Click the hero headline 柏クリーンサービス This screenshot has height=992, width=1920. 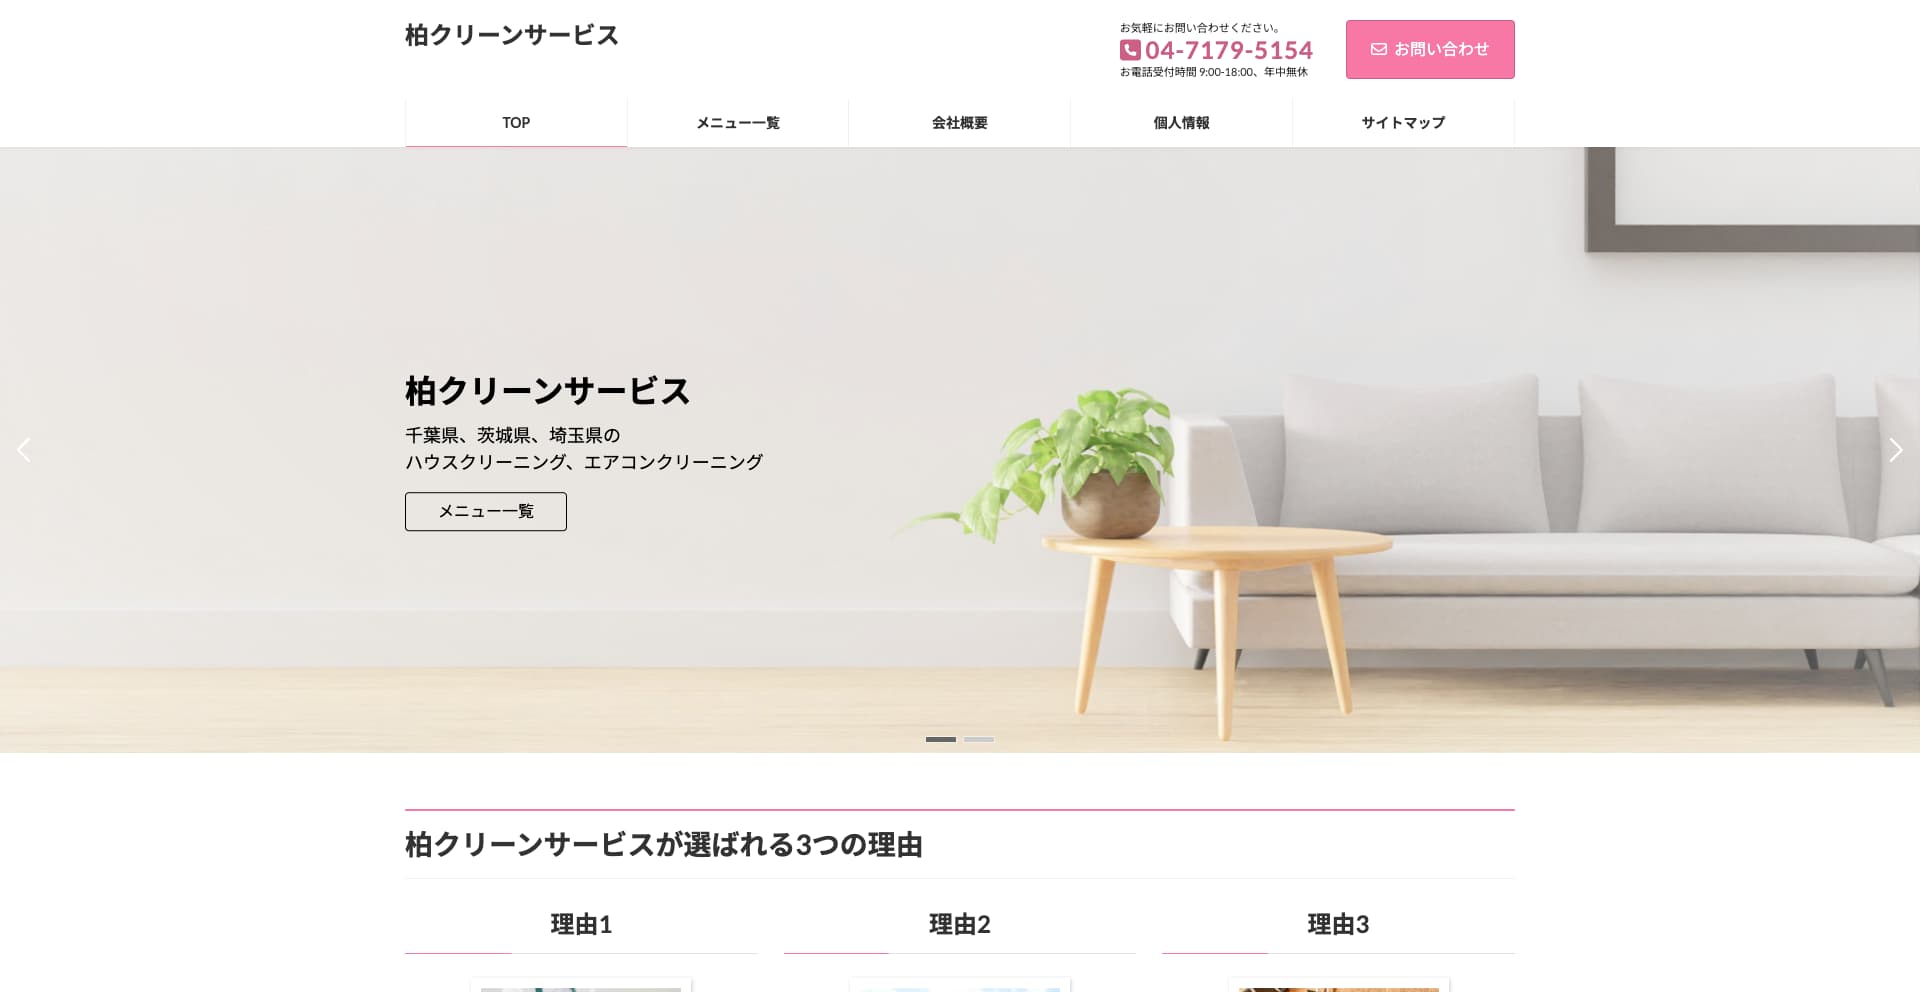548,391
